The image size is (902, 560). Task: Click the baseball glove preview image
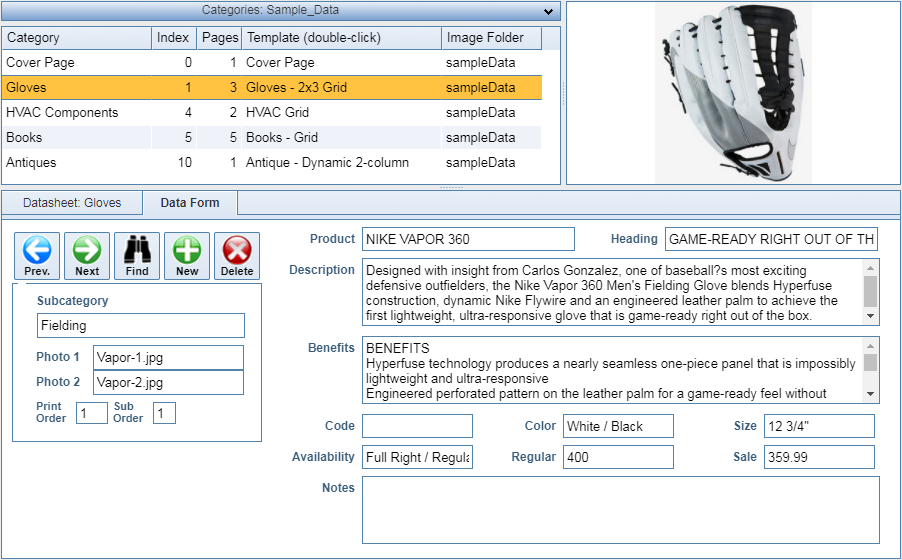tap(733, 92)
